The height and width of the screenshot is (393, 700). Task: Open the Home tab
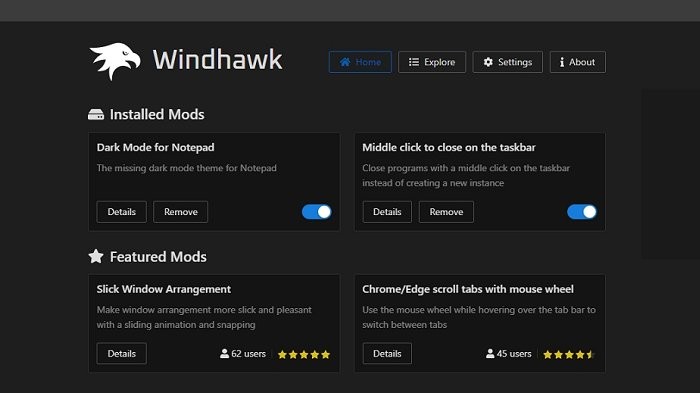click(x=360, y=62)
